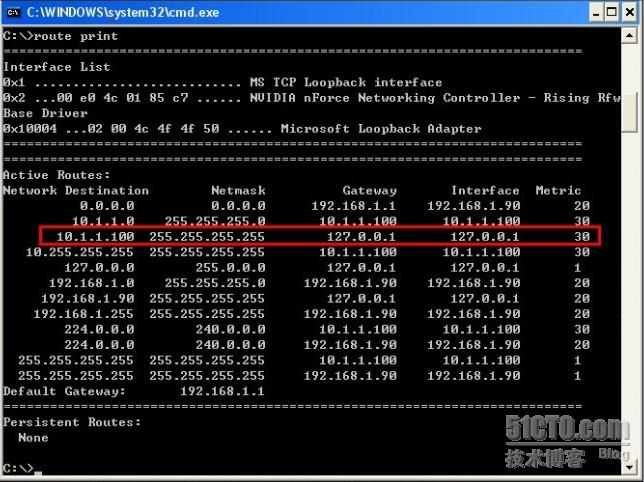Click gateway 127.0.0.1 in 10.1.1.100 row
The width and height of the screenshot is (644, 482).
click(361, 236)
